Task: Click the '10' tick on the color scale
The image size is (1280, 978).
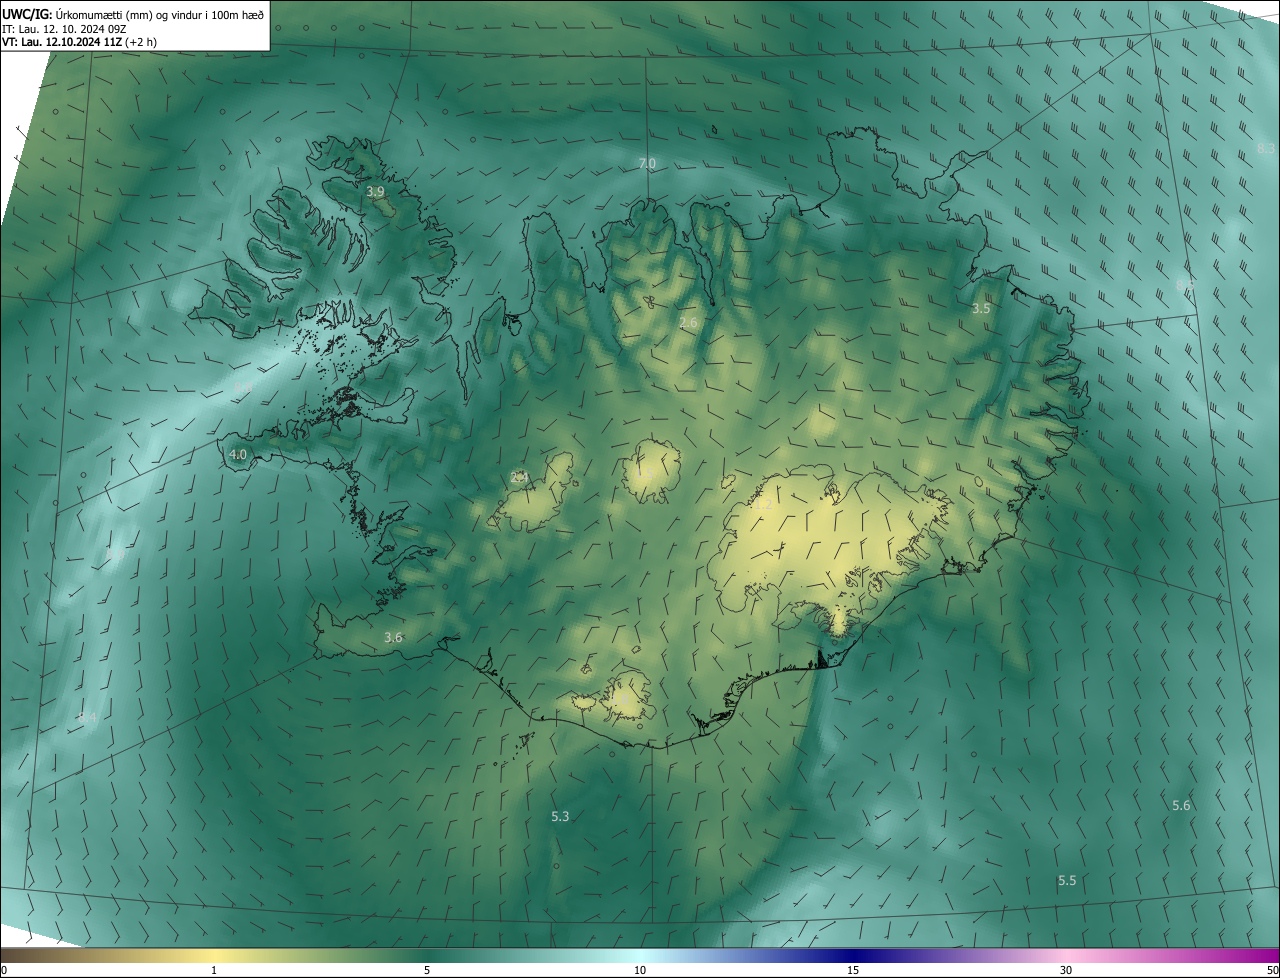Action: 640,970
